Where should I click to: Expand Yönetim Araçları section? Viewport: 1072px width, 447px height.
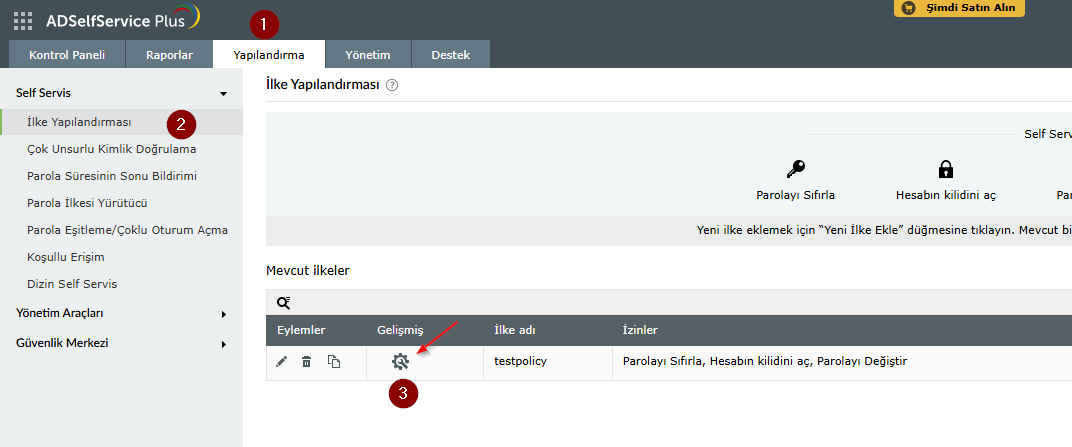(x=224, y=314)
